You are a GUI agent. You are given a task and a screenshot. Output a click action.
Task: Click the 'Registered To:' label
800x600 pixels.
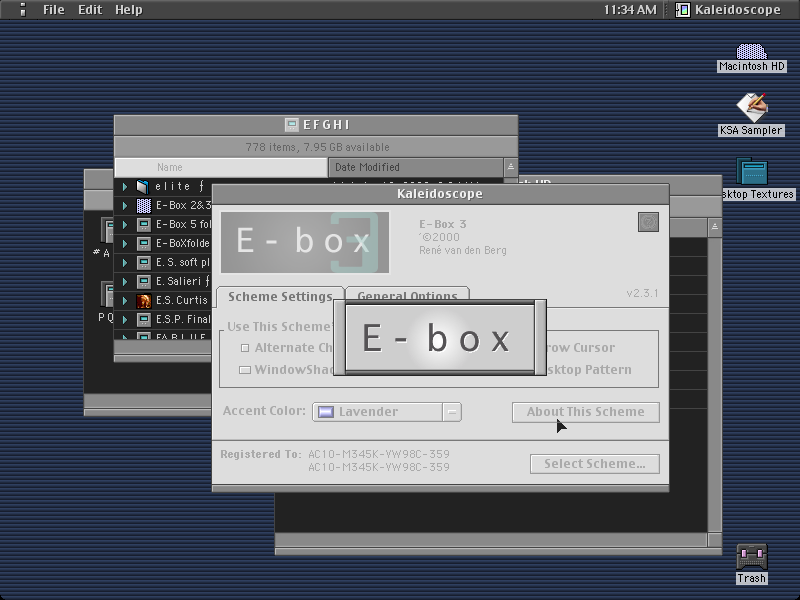point(261,454)
